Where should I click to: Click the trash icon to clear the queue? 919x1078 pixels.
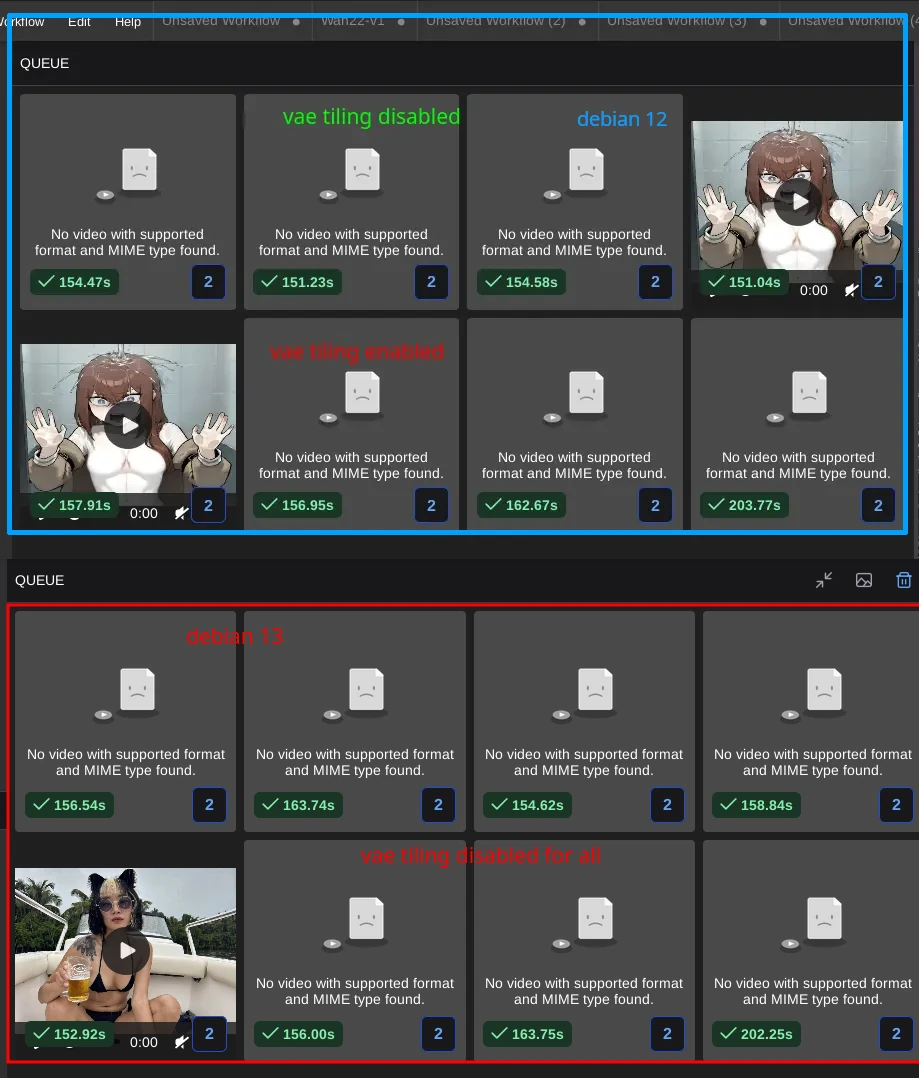tap(904, 580)
